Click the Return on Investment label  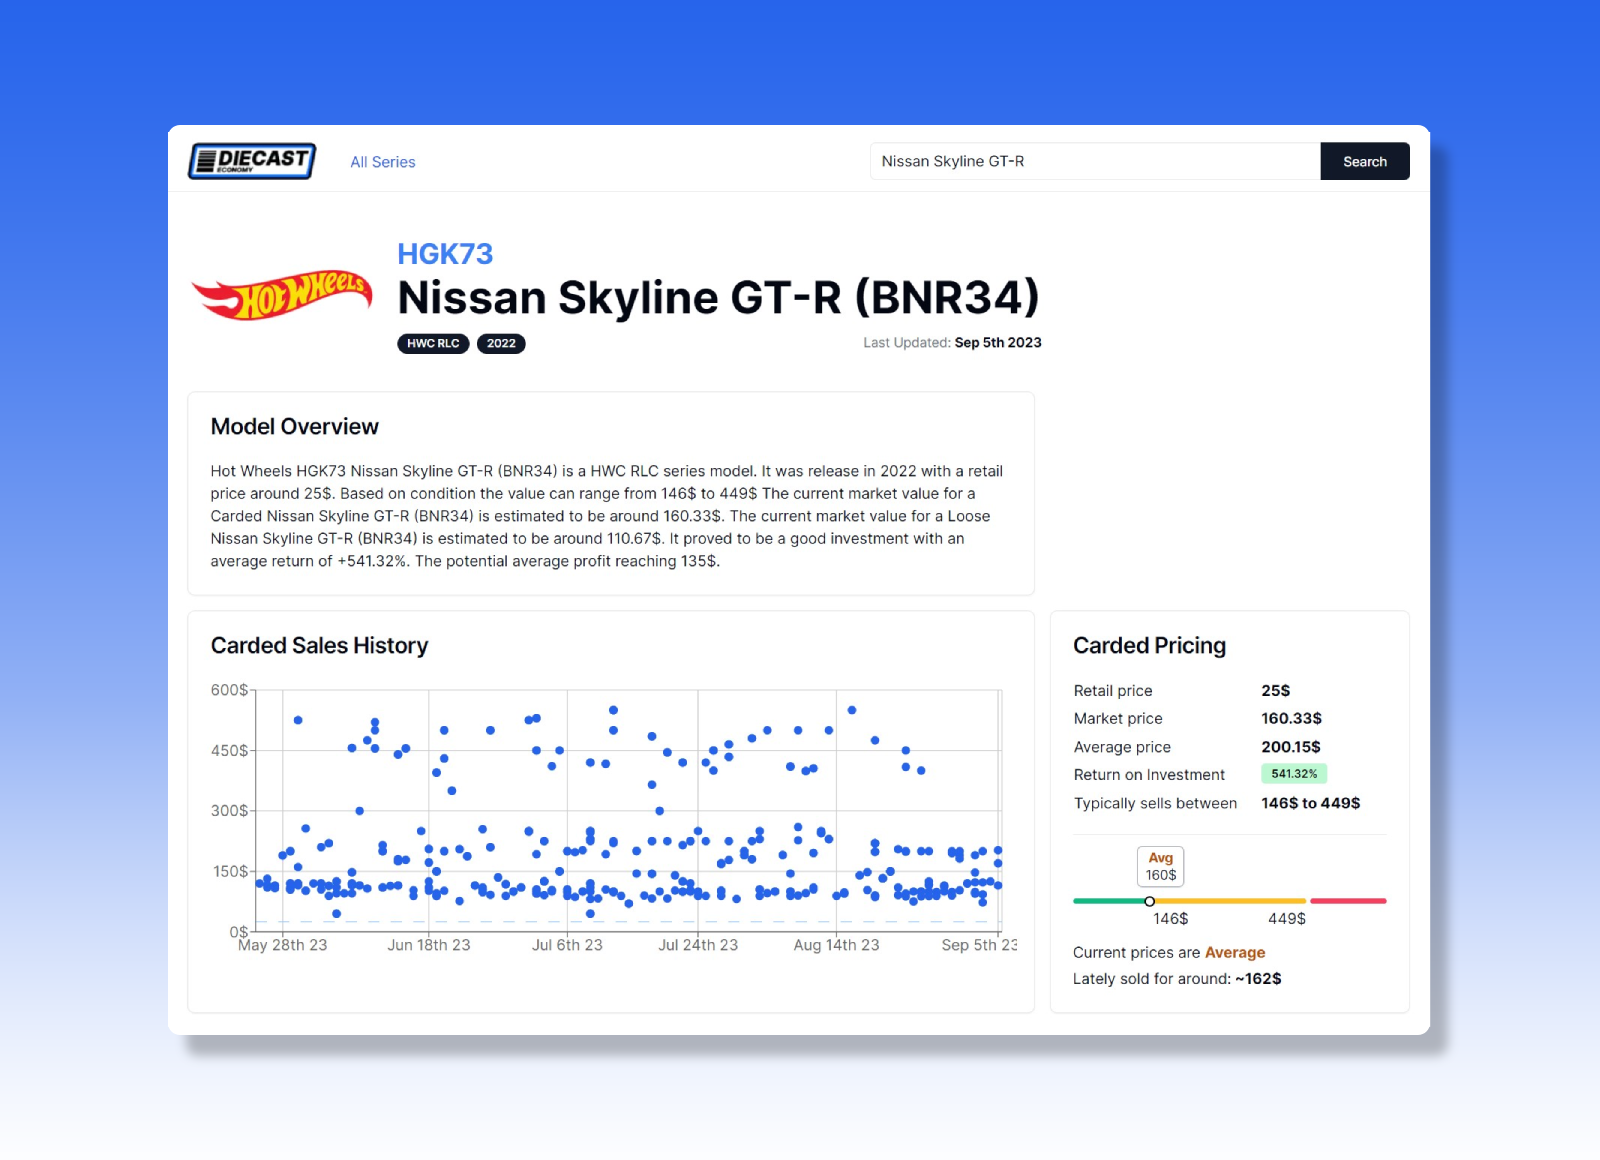[x=1149, y=775]
